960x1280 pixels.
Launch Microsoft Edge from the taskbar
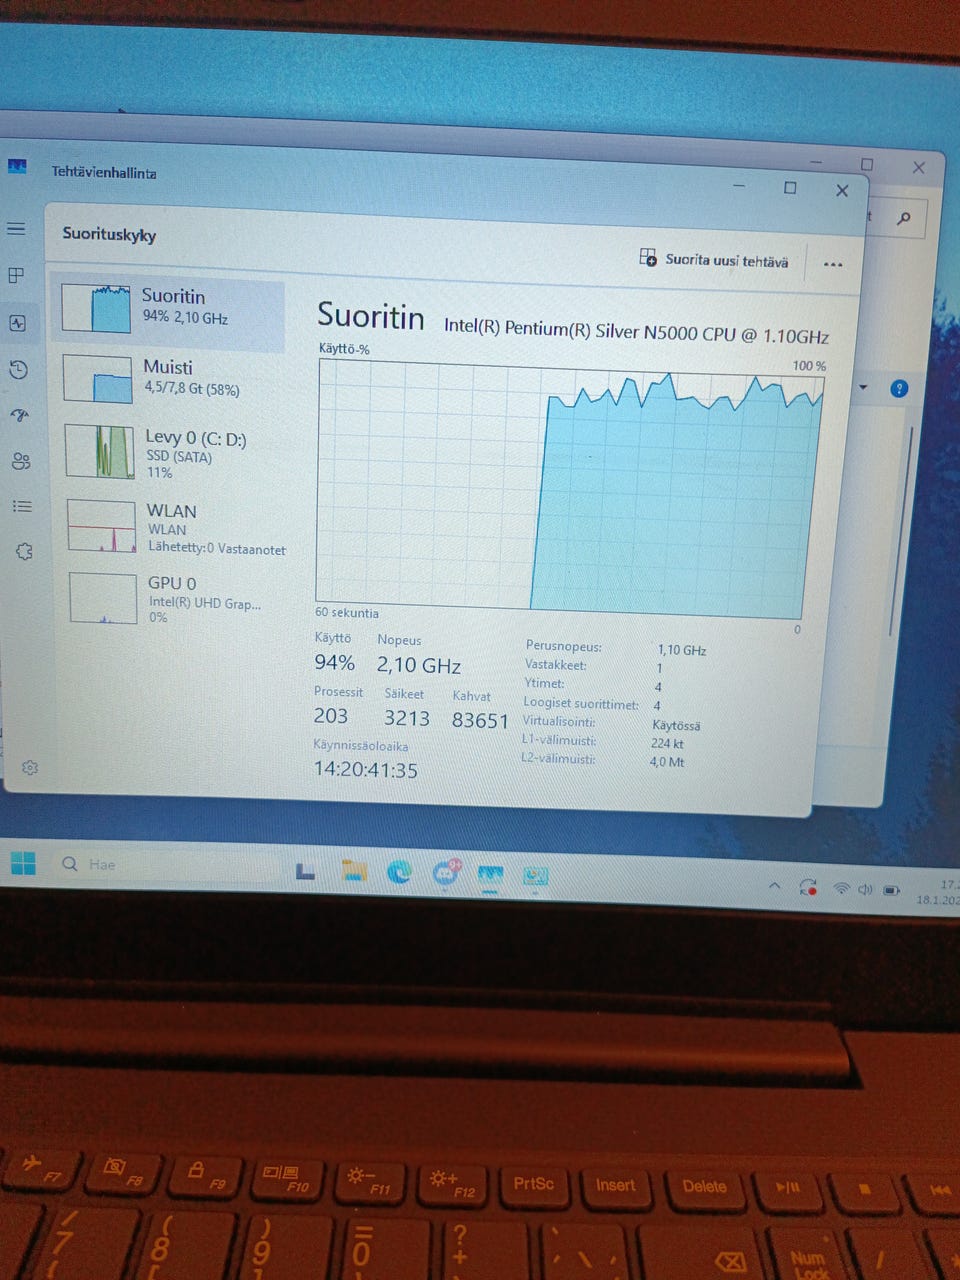[x=400, y=872]
